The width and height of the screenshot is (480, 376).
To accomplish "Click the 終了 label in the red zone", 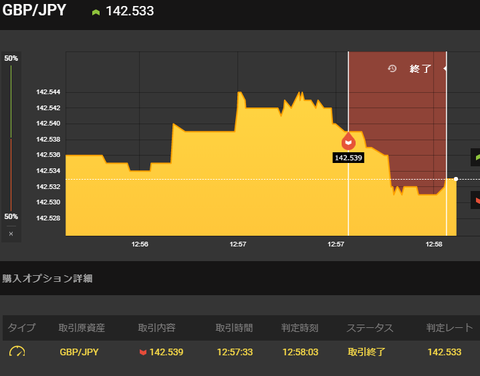I will click(x=420, y=69).
